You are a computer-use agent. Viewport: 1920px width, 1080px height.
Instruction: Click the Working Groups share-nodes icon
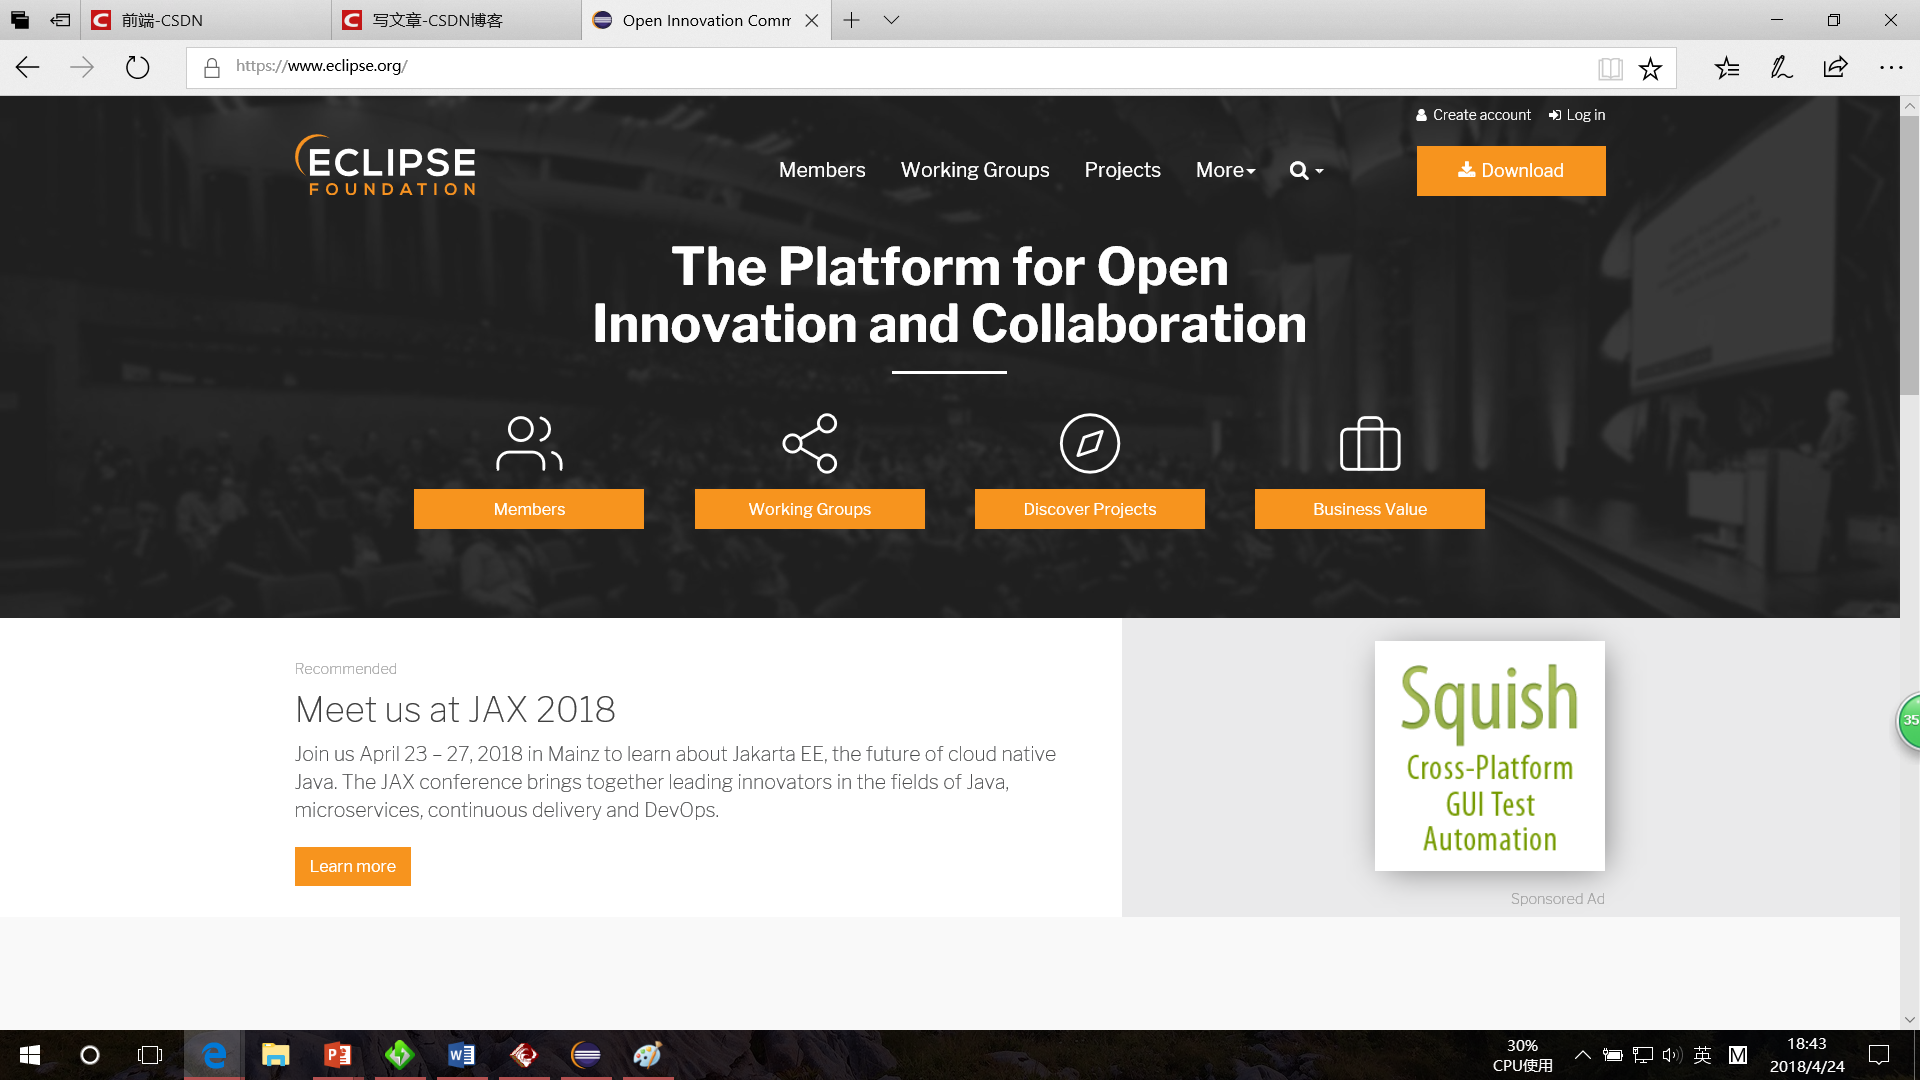(809, 443)
